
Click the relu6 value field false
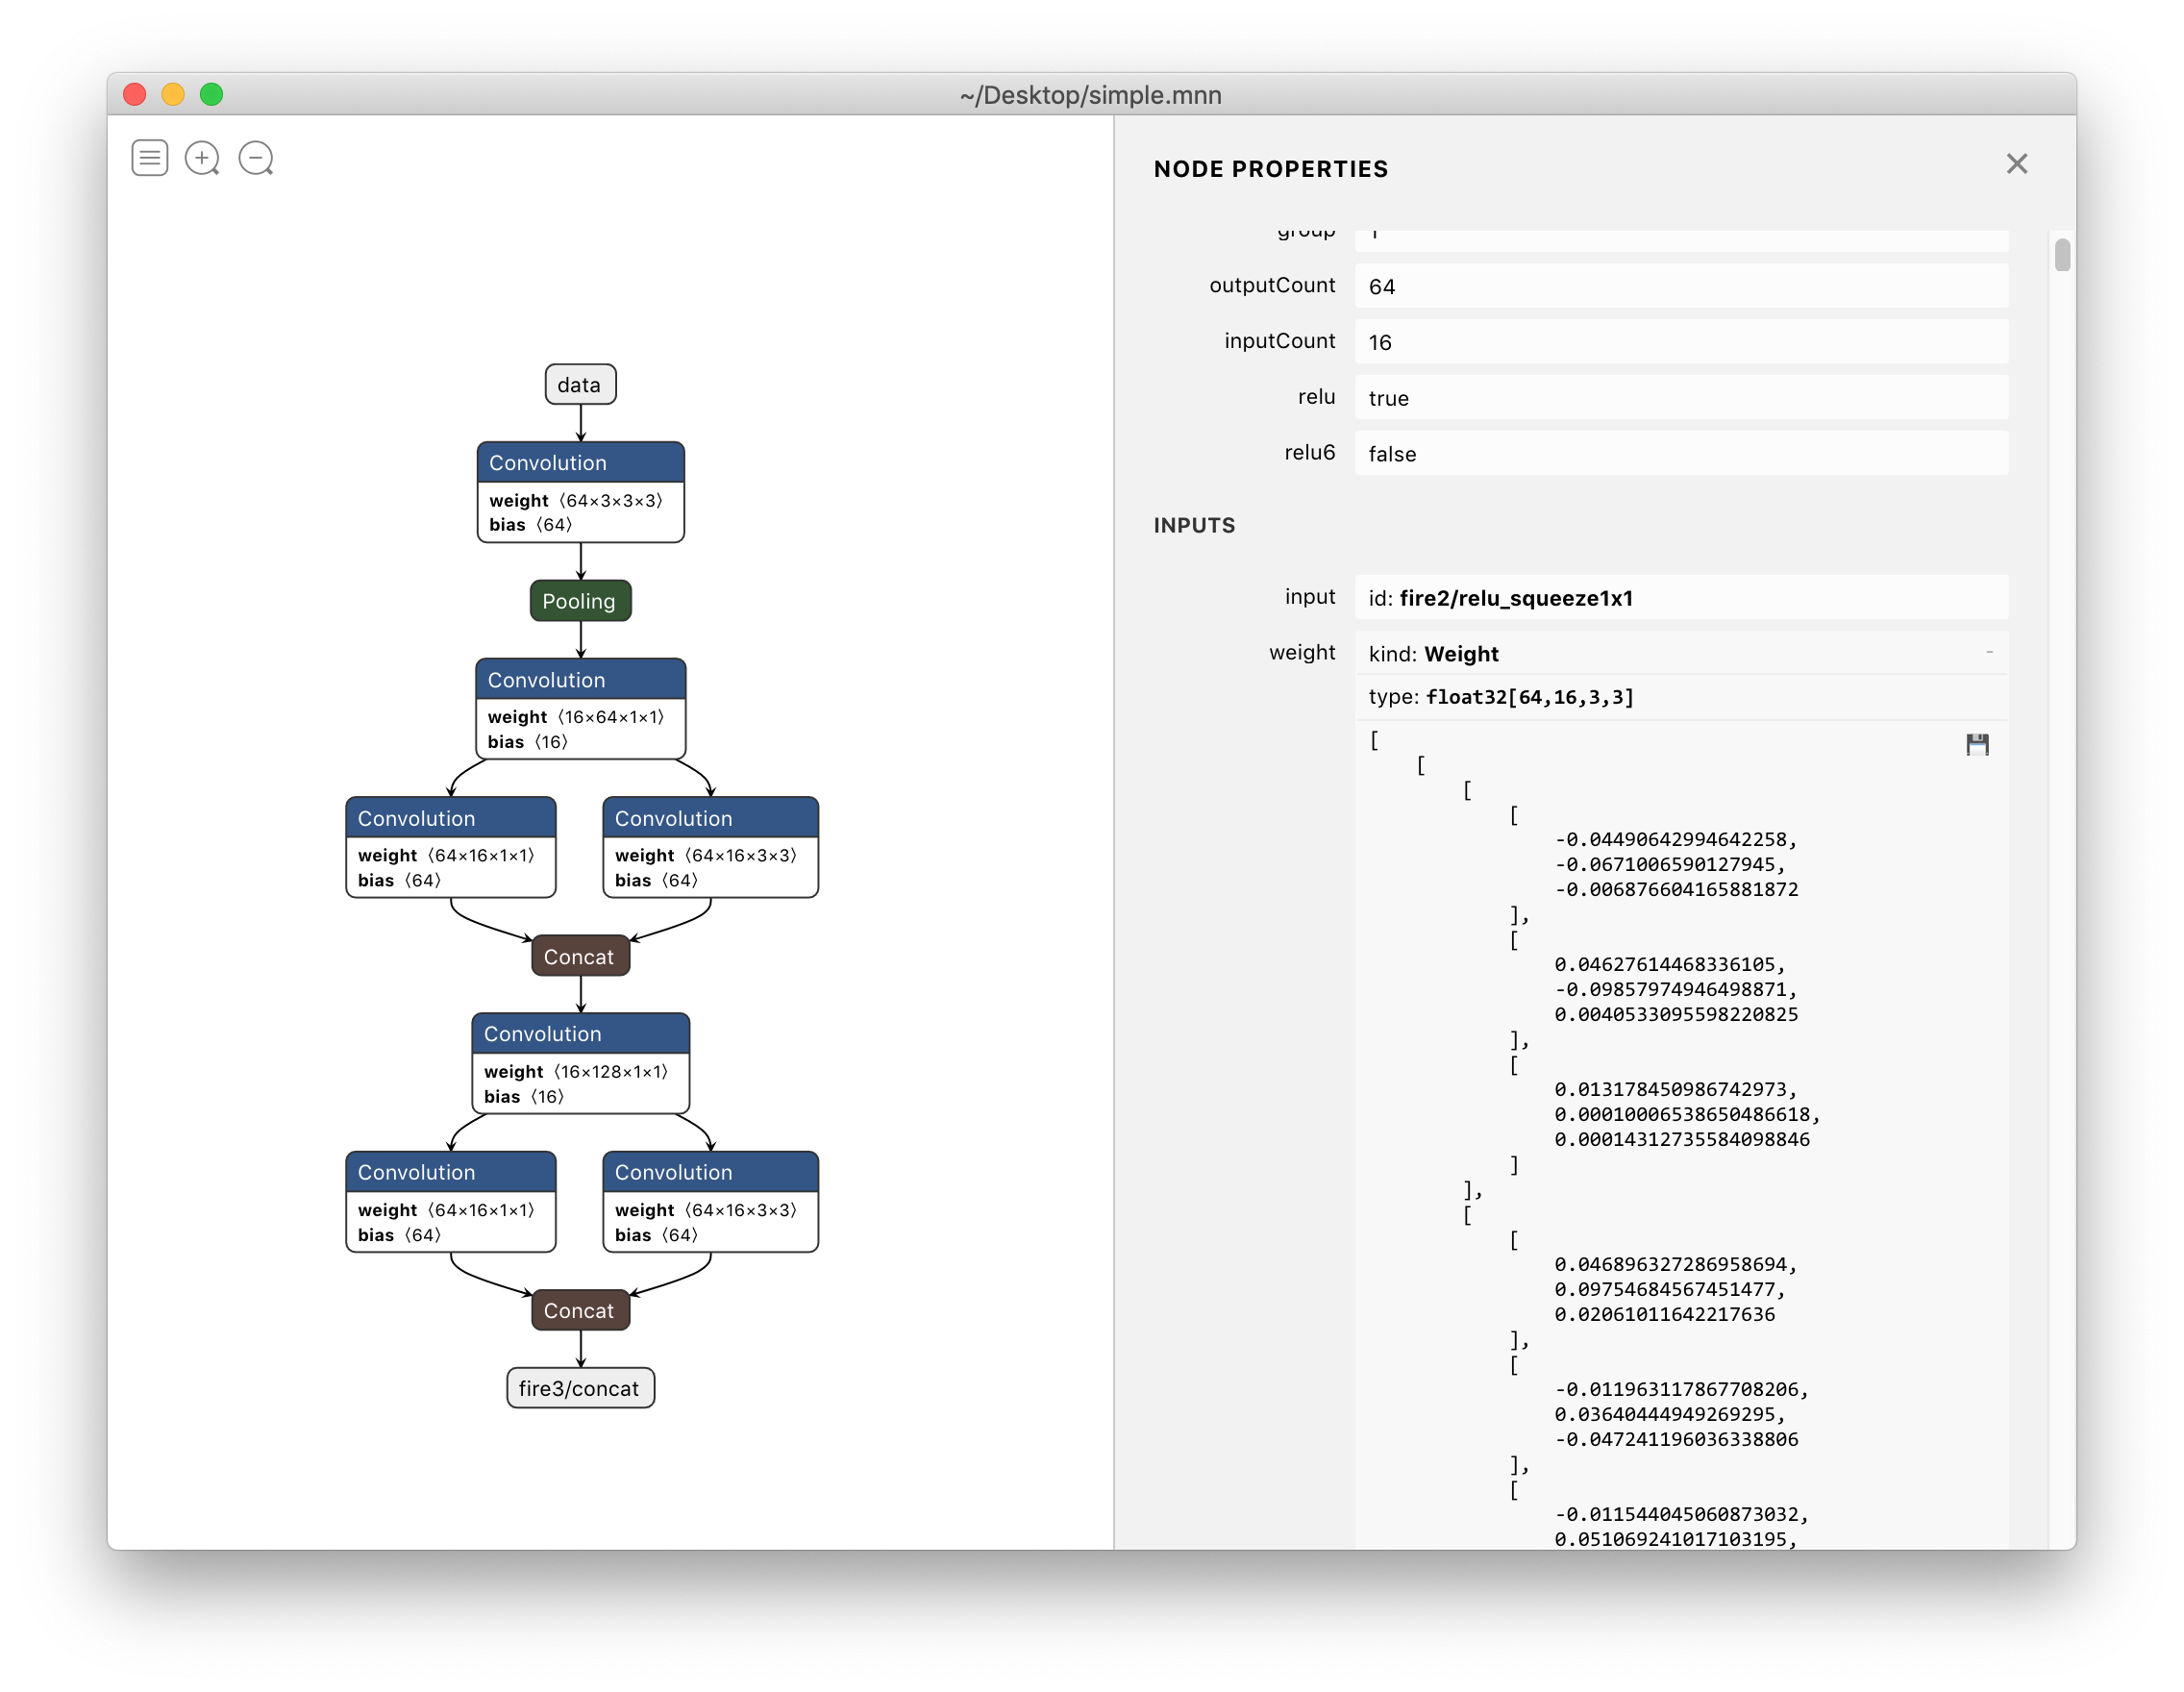point(1680,454)
